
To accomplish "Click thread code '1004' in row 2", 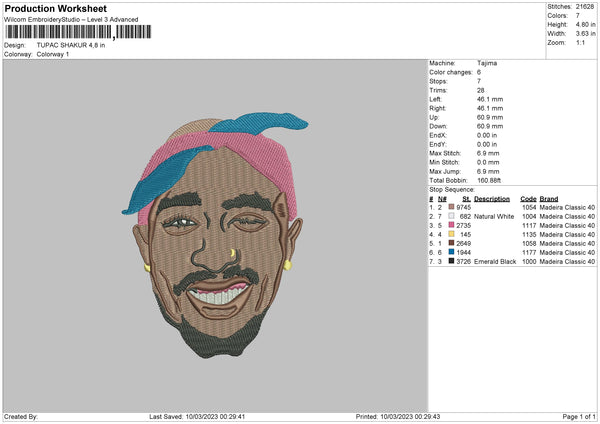I will point(529,217).
